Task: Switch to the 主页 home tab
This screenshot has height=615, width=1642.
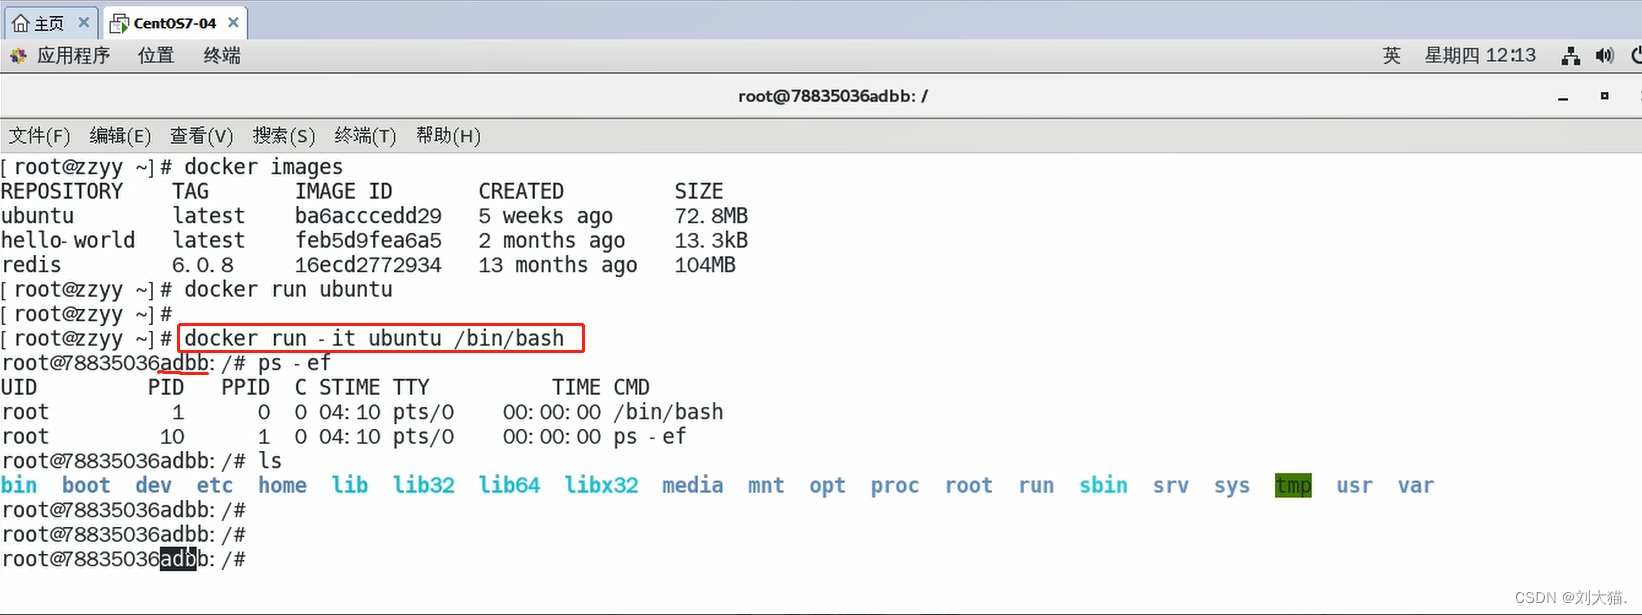Action: pyautogui.click(x=50, y=23)
